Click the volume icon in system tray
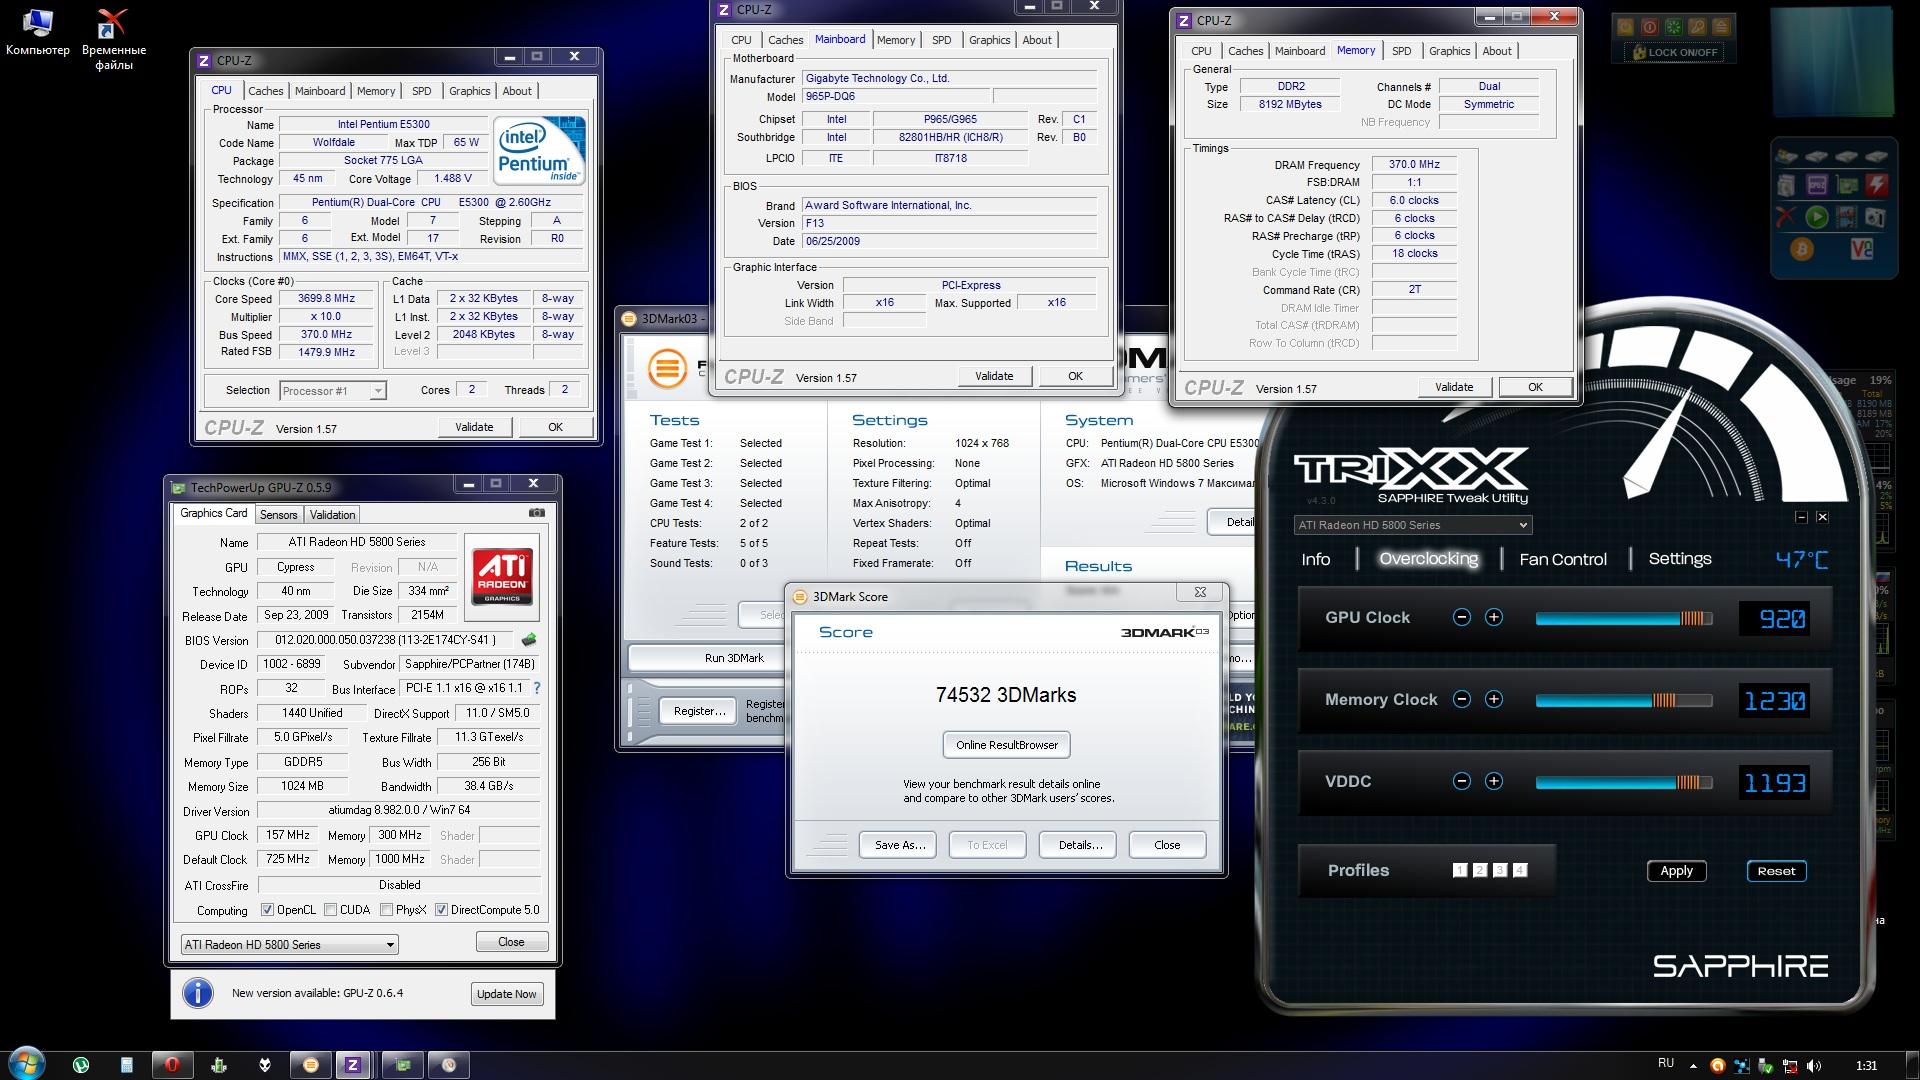This screenshot has width=1920, height=1080. (x=1814, y=1066)
